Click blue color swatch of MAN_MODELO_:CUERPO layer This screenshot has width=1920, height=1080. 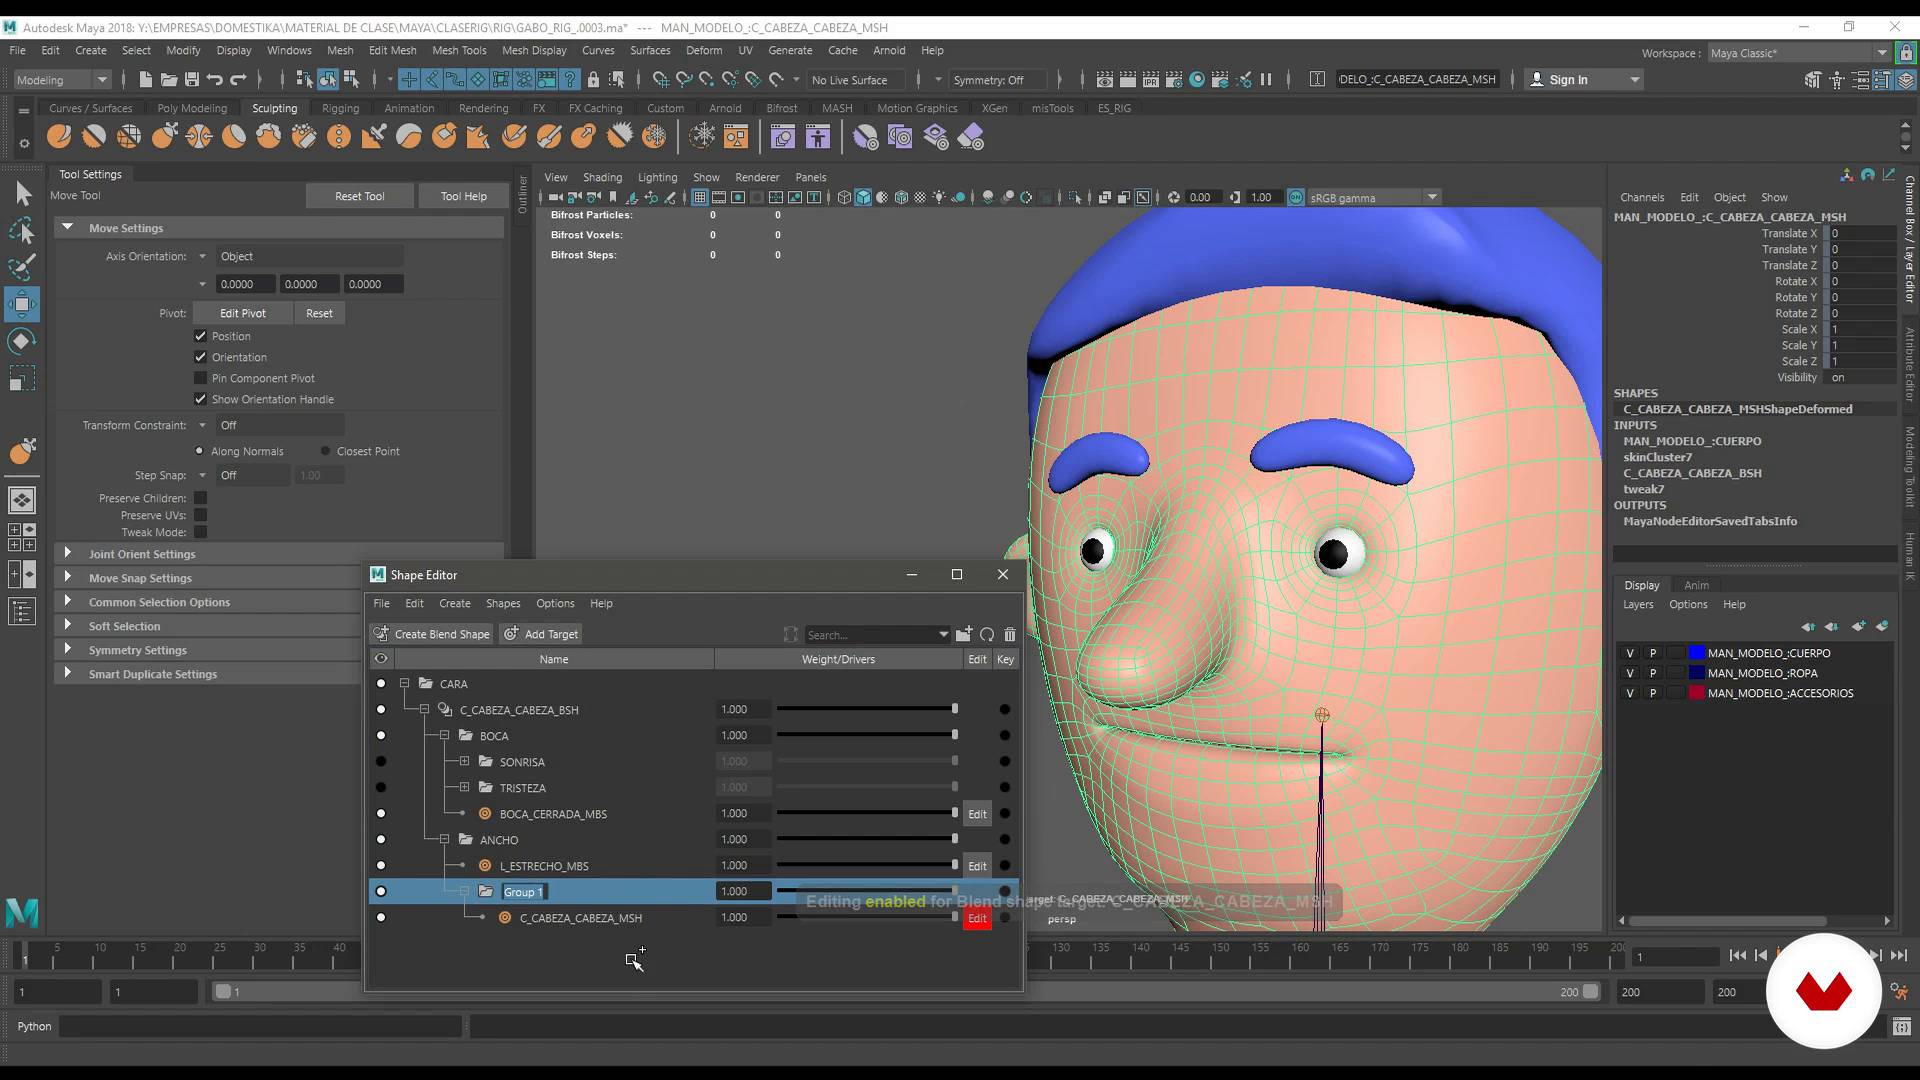[x=1696, y=653]
